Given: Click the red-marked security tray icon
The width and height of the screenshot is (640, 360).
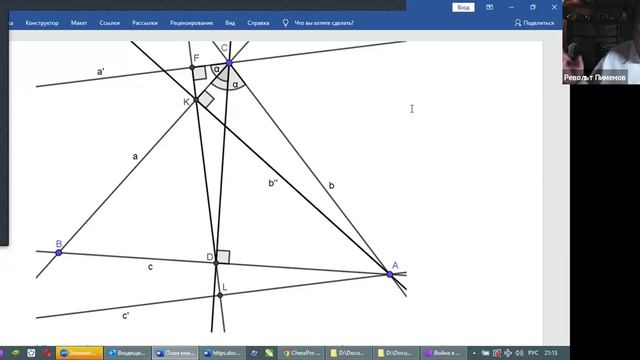Looking at the screenshot, I should 497,353.
